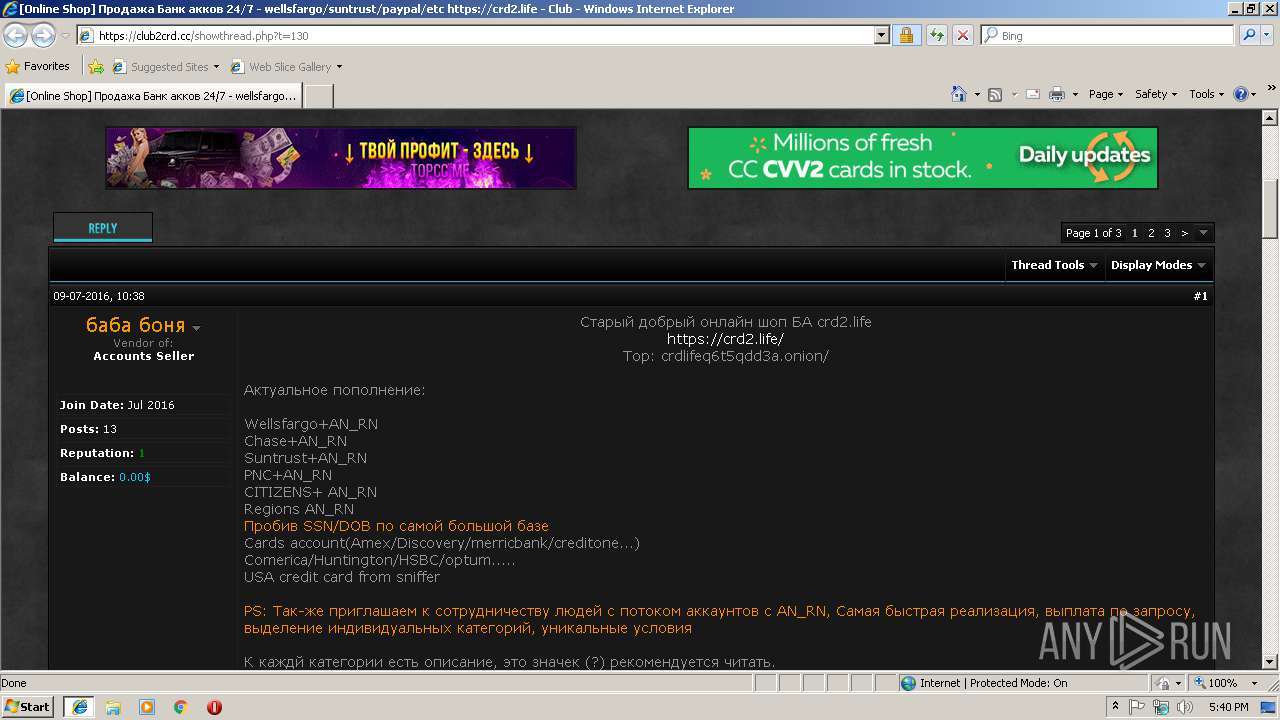
Task: Click the Balance 0.00$ value
Action: (135, 477)
